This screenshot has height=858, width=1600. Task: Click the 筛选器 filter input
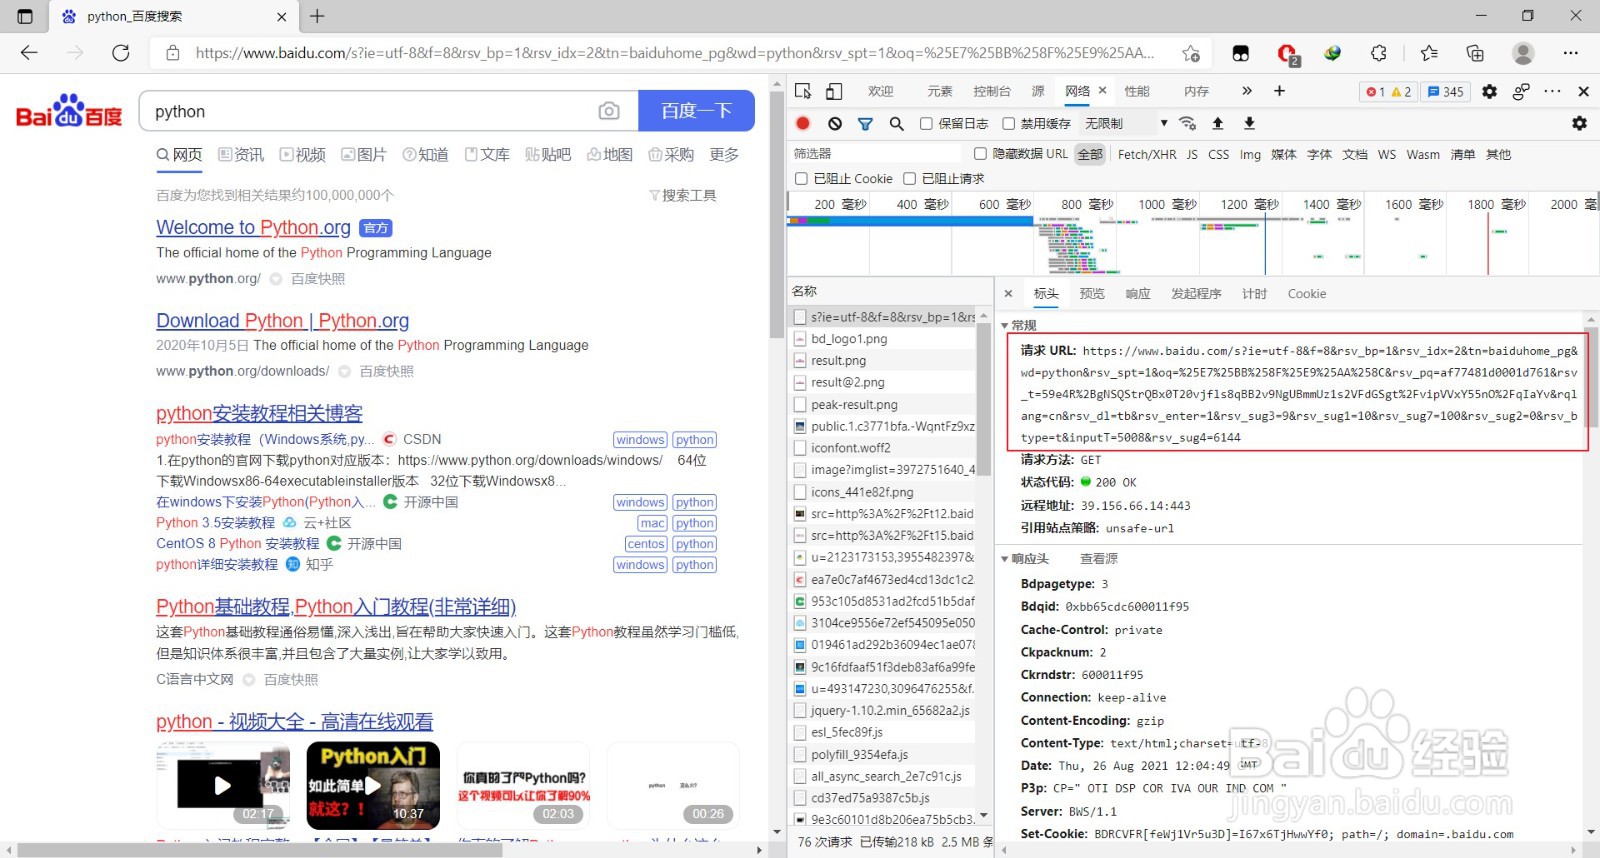click(x=876, y=153)
